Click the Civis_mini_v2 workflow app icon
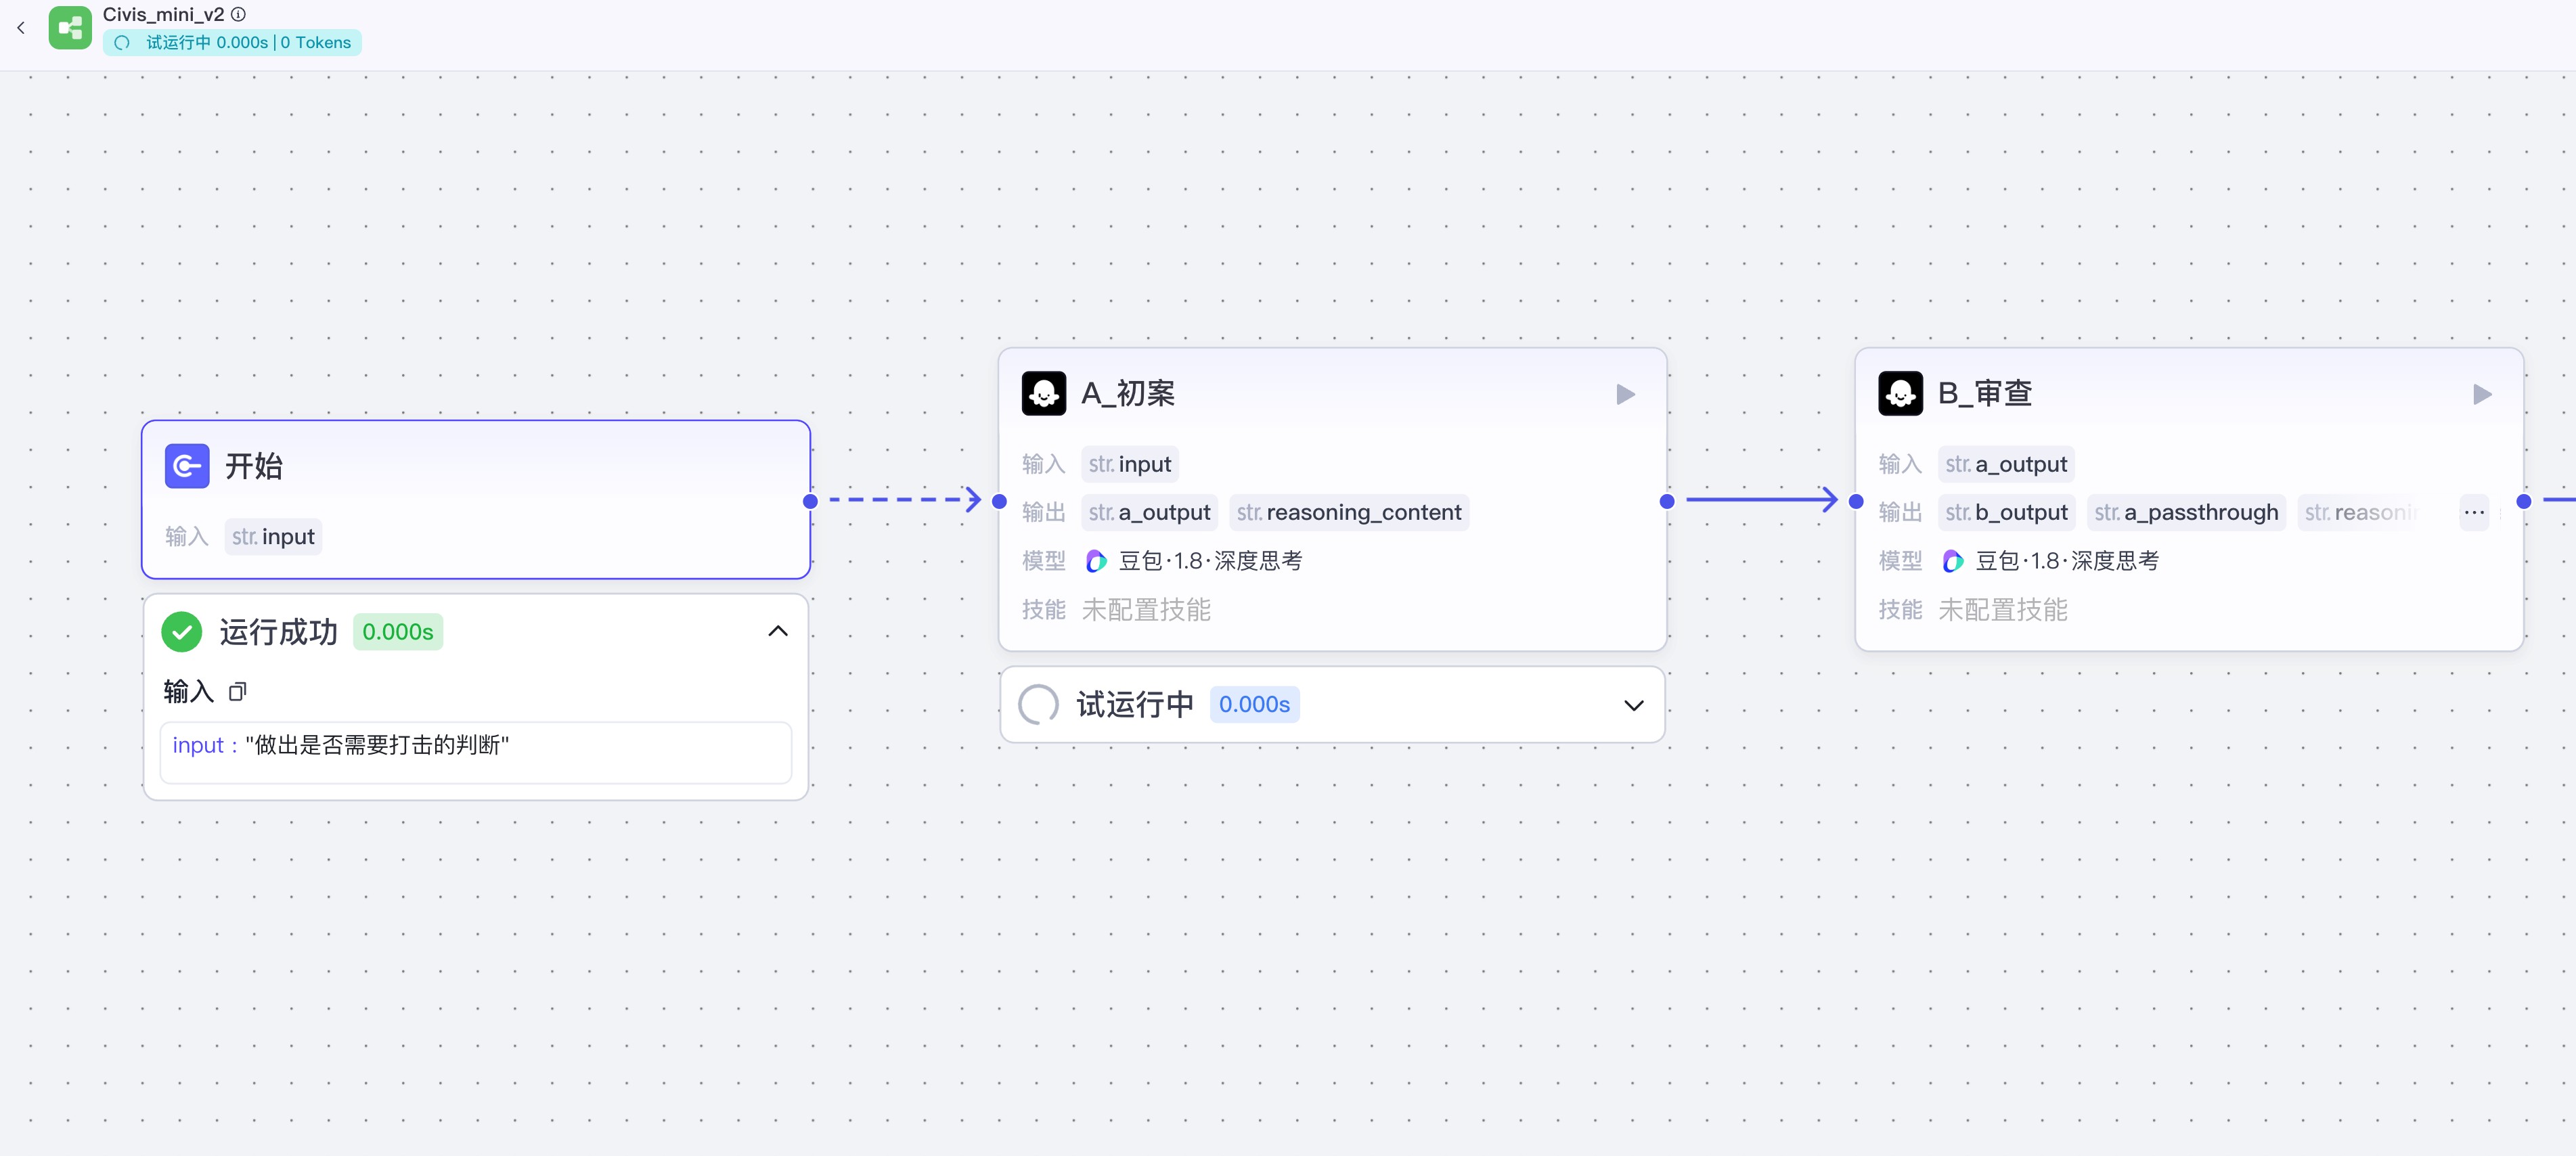Image resolution: width=2576 pixels, height=1156 pixels. coord(70,28)
